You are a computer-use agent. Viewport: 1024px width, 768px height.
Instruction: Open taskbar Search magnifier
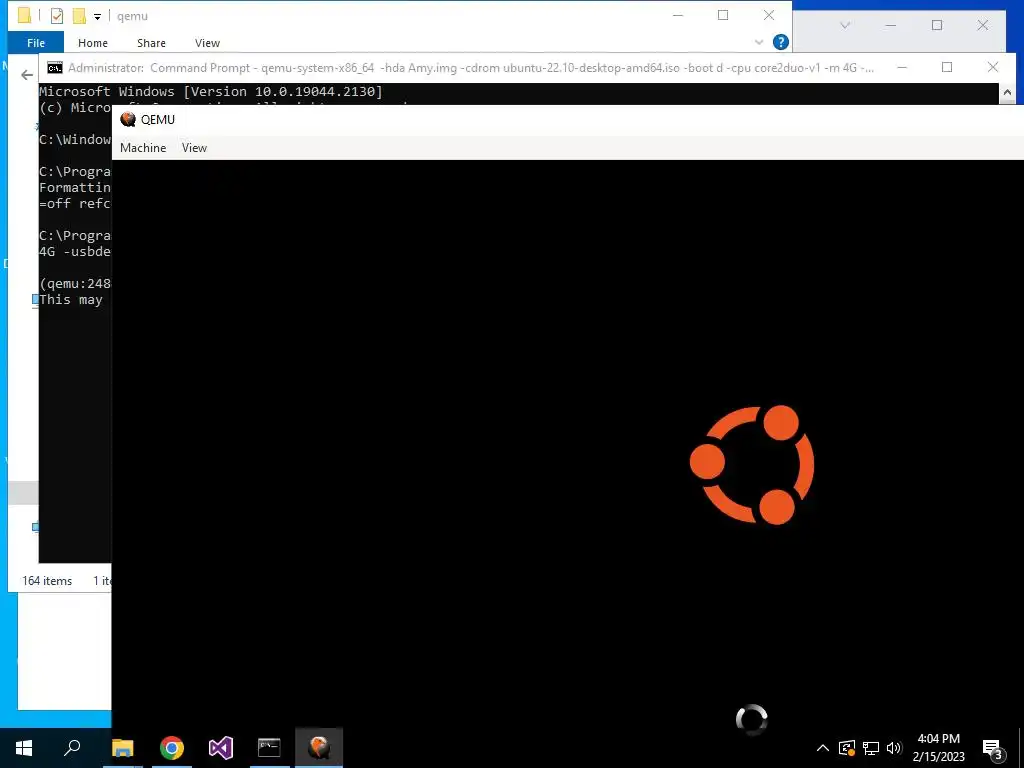[x=72, y=748]
